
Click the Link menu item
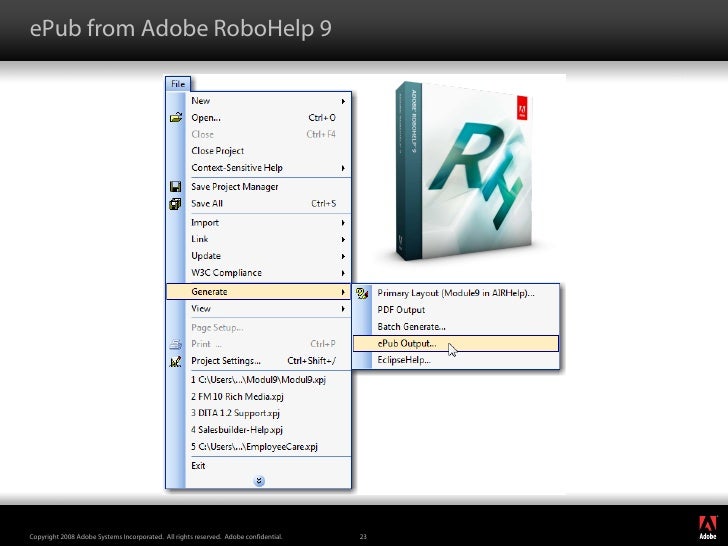[x=258, y=239]
